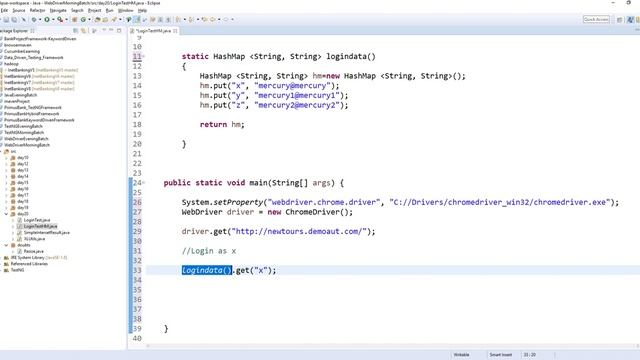Image resolution: width=640 pixels, height=360 pixels.
Task: Select XLUtils.java in Package Explorer
Action: (x=34, y=239)
